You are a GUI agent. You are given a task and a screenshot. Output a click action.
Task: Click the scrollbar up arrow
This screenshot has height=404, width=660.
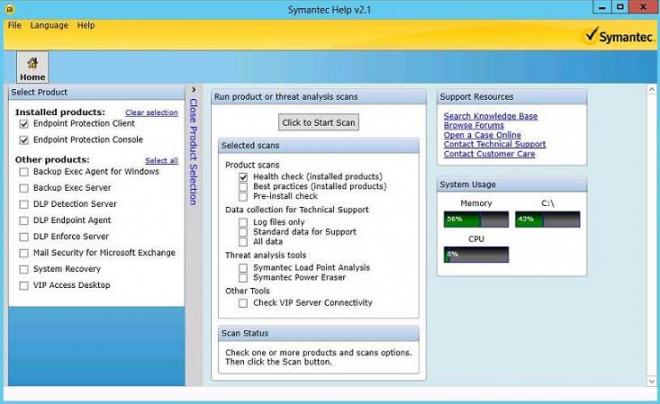pos(652,90)
